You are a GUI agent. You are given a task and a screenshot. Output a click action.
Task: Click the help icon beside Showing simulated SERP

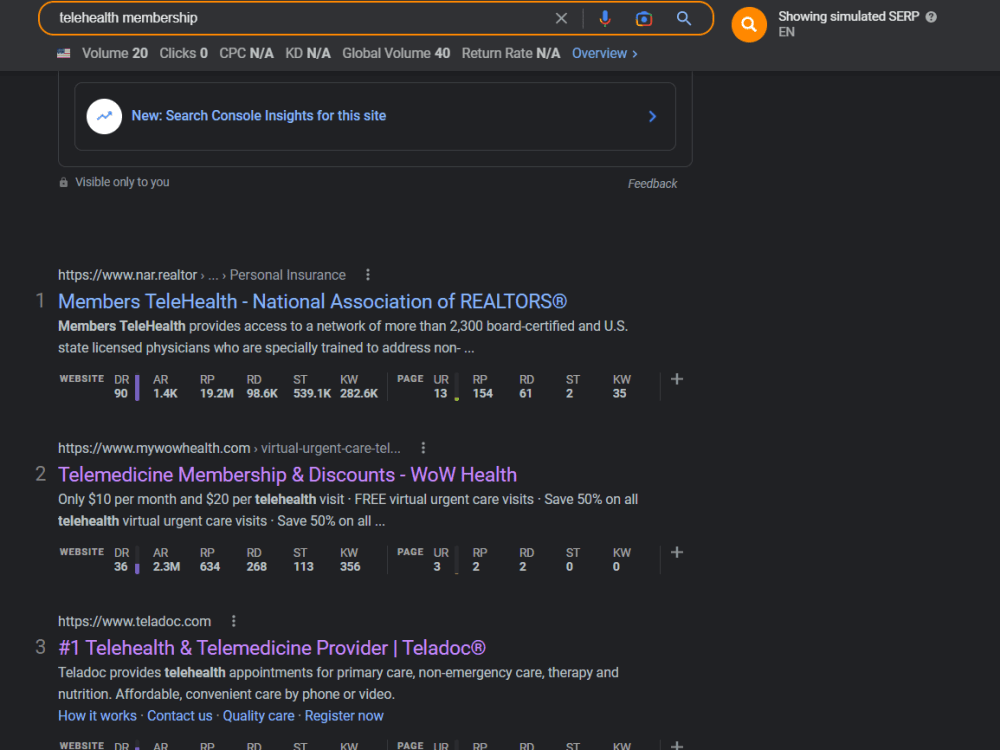(931, 17)
